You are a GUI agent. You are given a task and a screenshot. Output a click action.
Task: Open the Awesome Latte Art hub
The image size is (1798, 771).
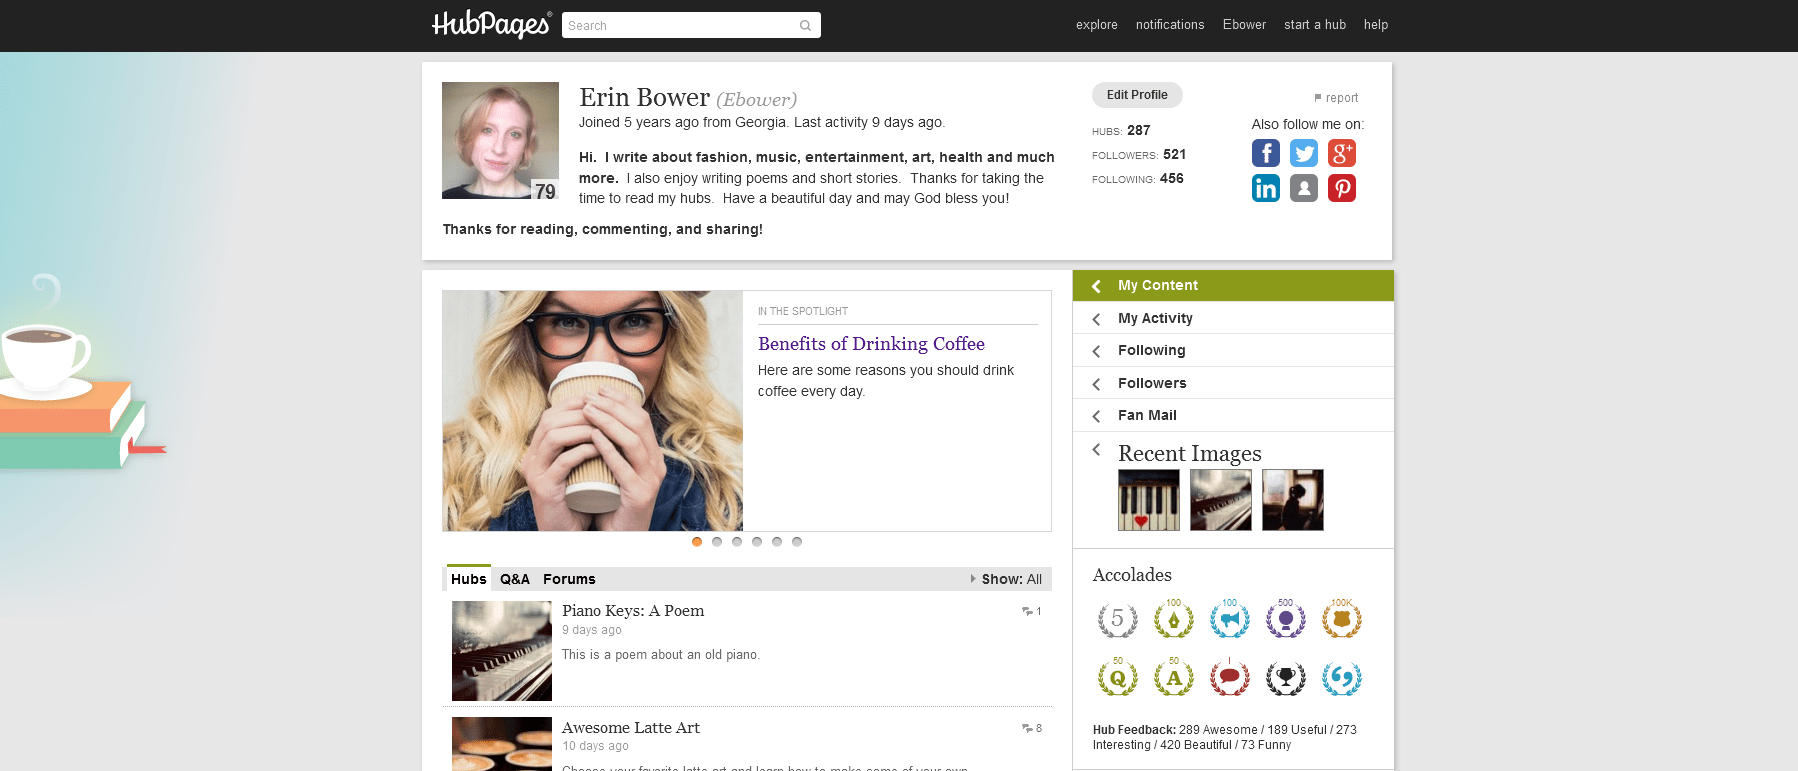point(631,728)
